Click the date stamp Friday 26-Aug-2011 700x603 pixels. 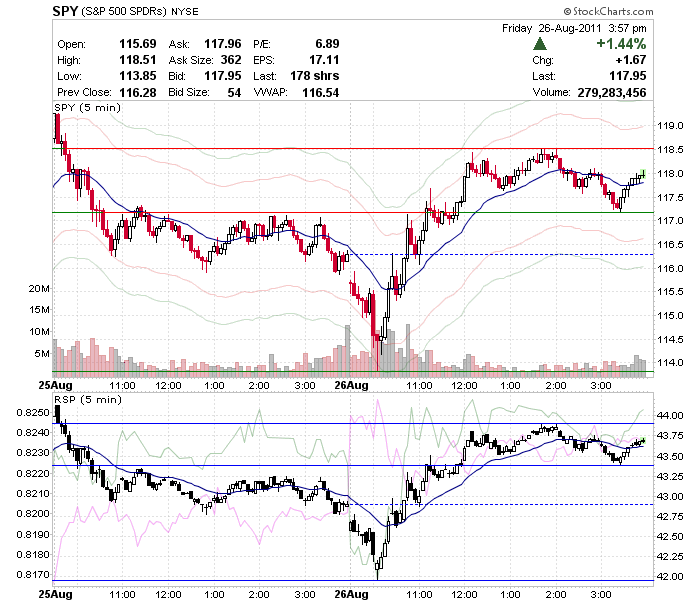(x=551, y=28)
